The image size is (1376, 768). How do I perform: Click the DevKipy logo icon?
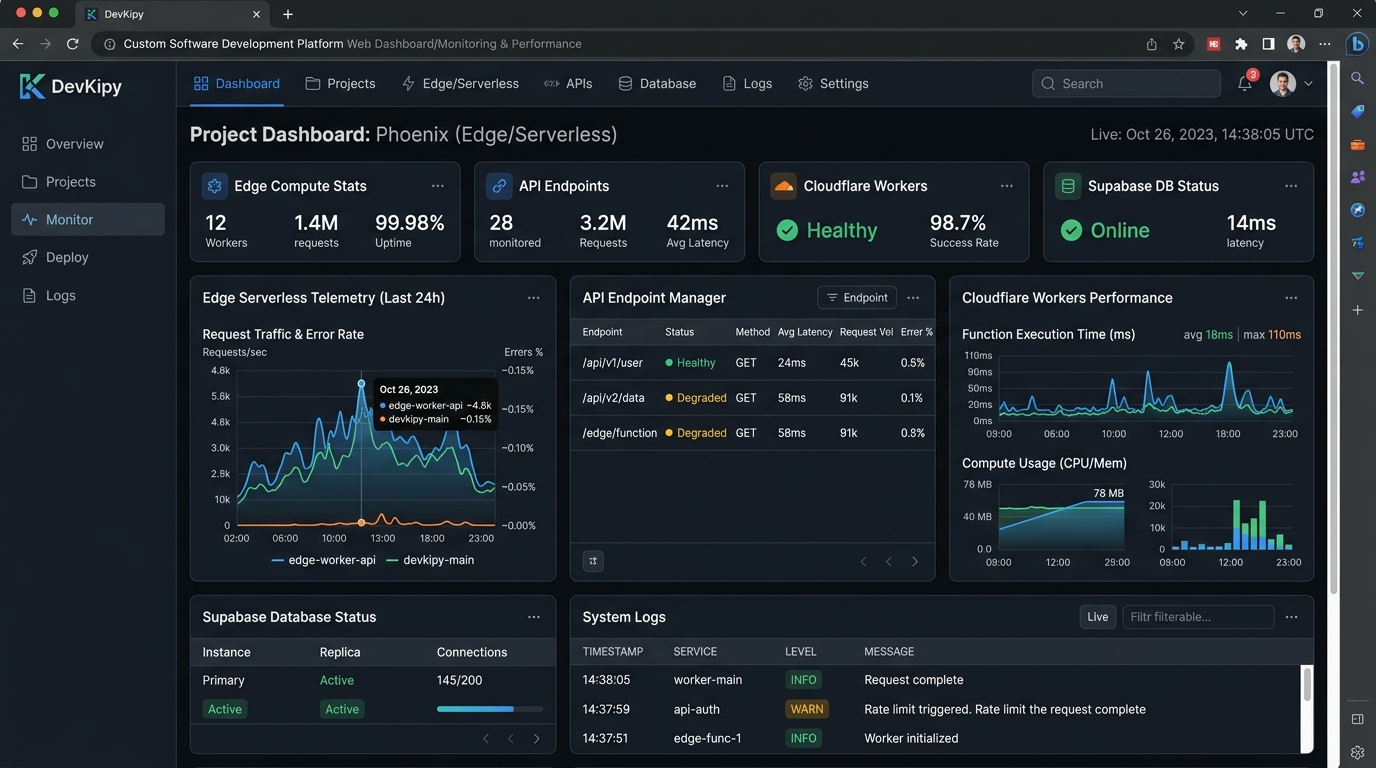point(32,86)
